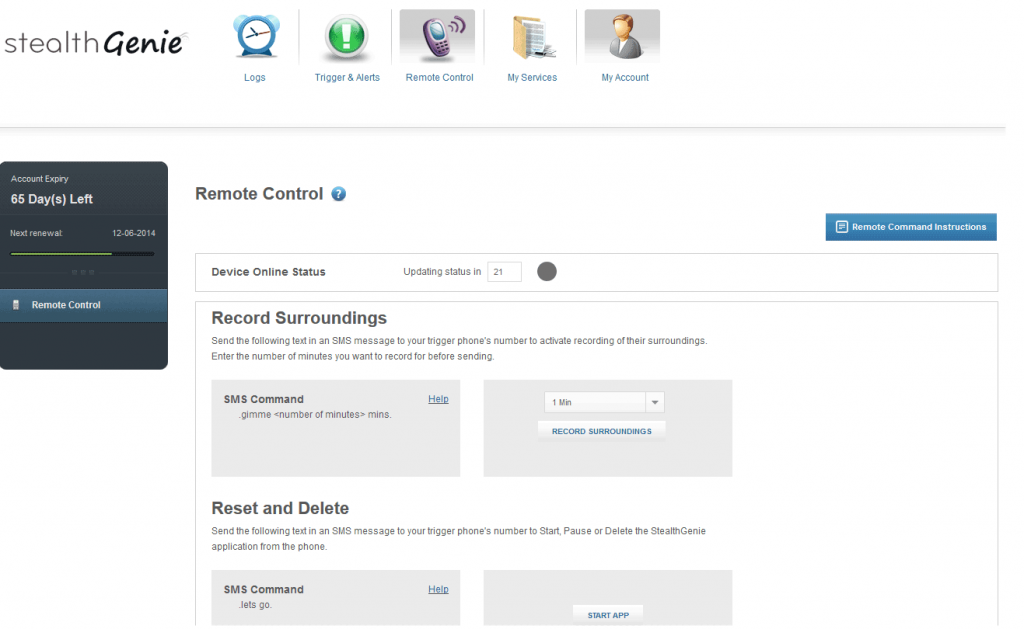The width and height of the screenshot is (1024, 629).
Task: Click the 'Device Online Status' label
Action: tap(268, 272)
